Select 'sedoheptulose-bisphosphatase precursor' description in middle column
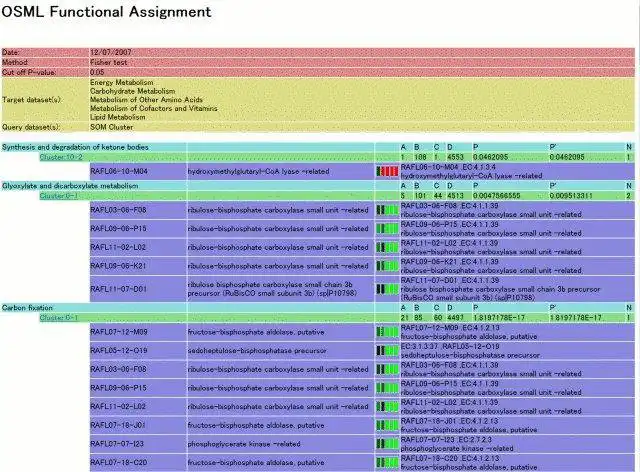 click(257, 351)
